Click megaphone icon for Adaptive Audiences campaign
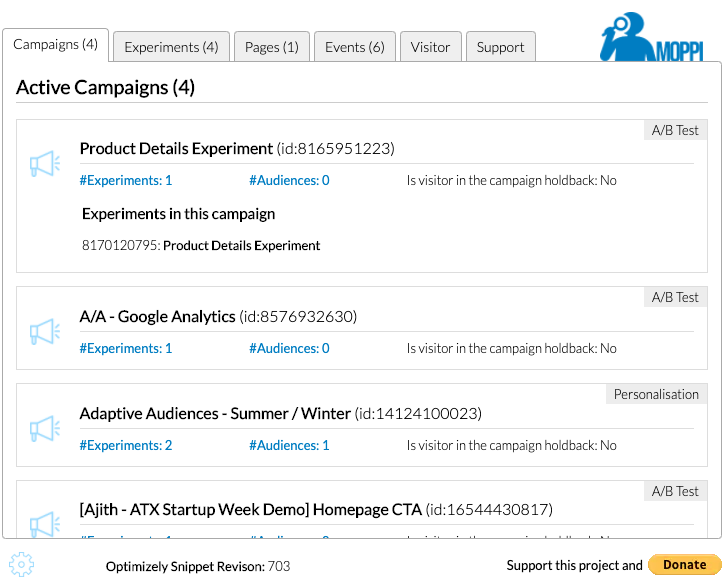Viewport: 727px width, 586px height. (x=45, y=428)
